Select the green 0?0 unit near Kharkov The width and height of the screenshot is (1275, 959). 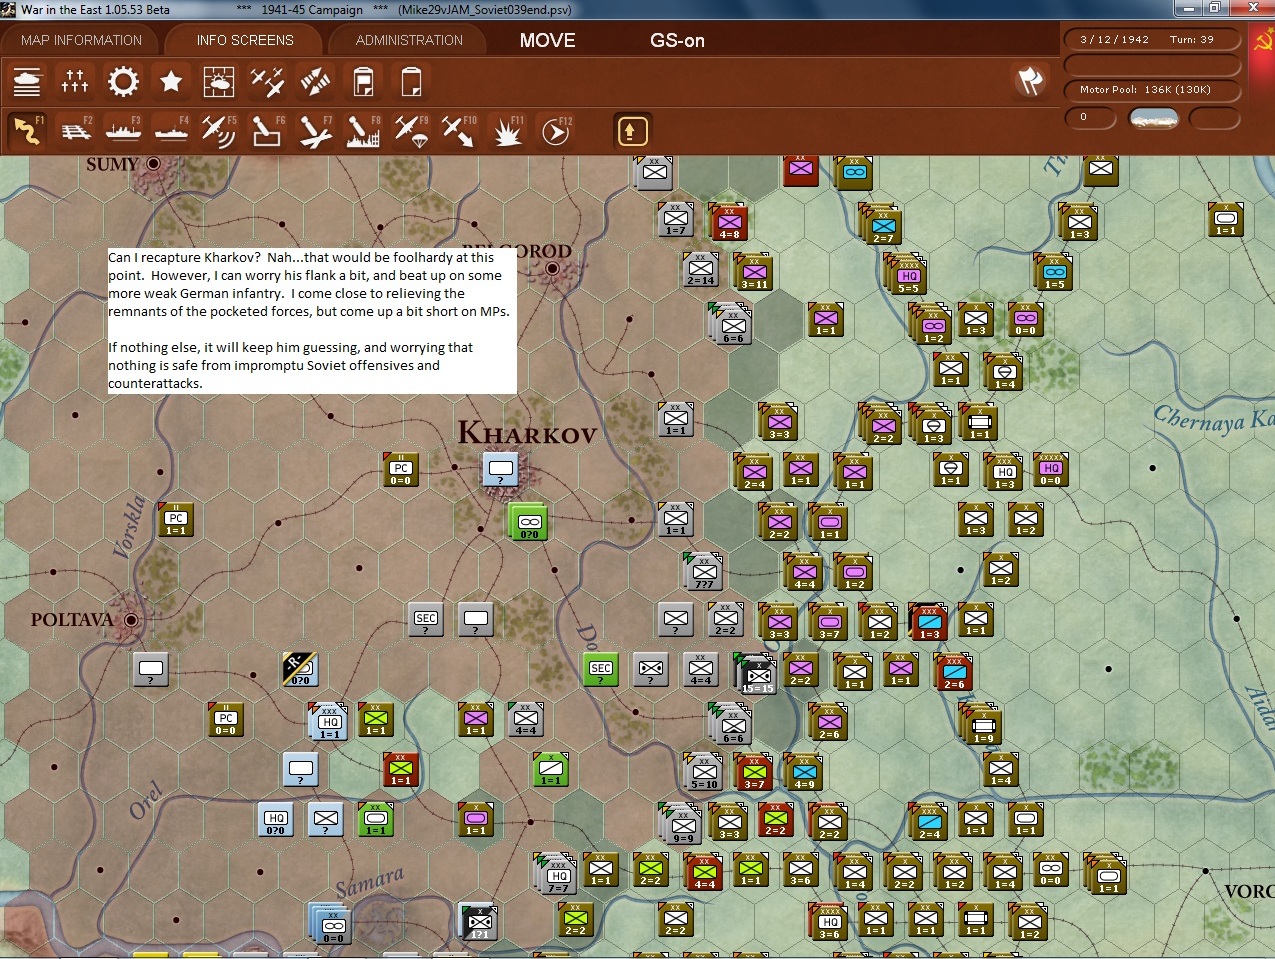[x=528, y=521]
